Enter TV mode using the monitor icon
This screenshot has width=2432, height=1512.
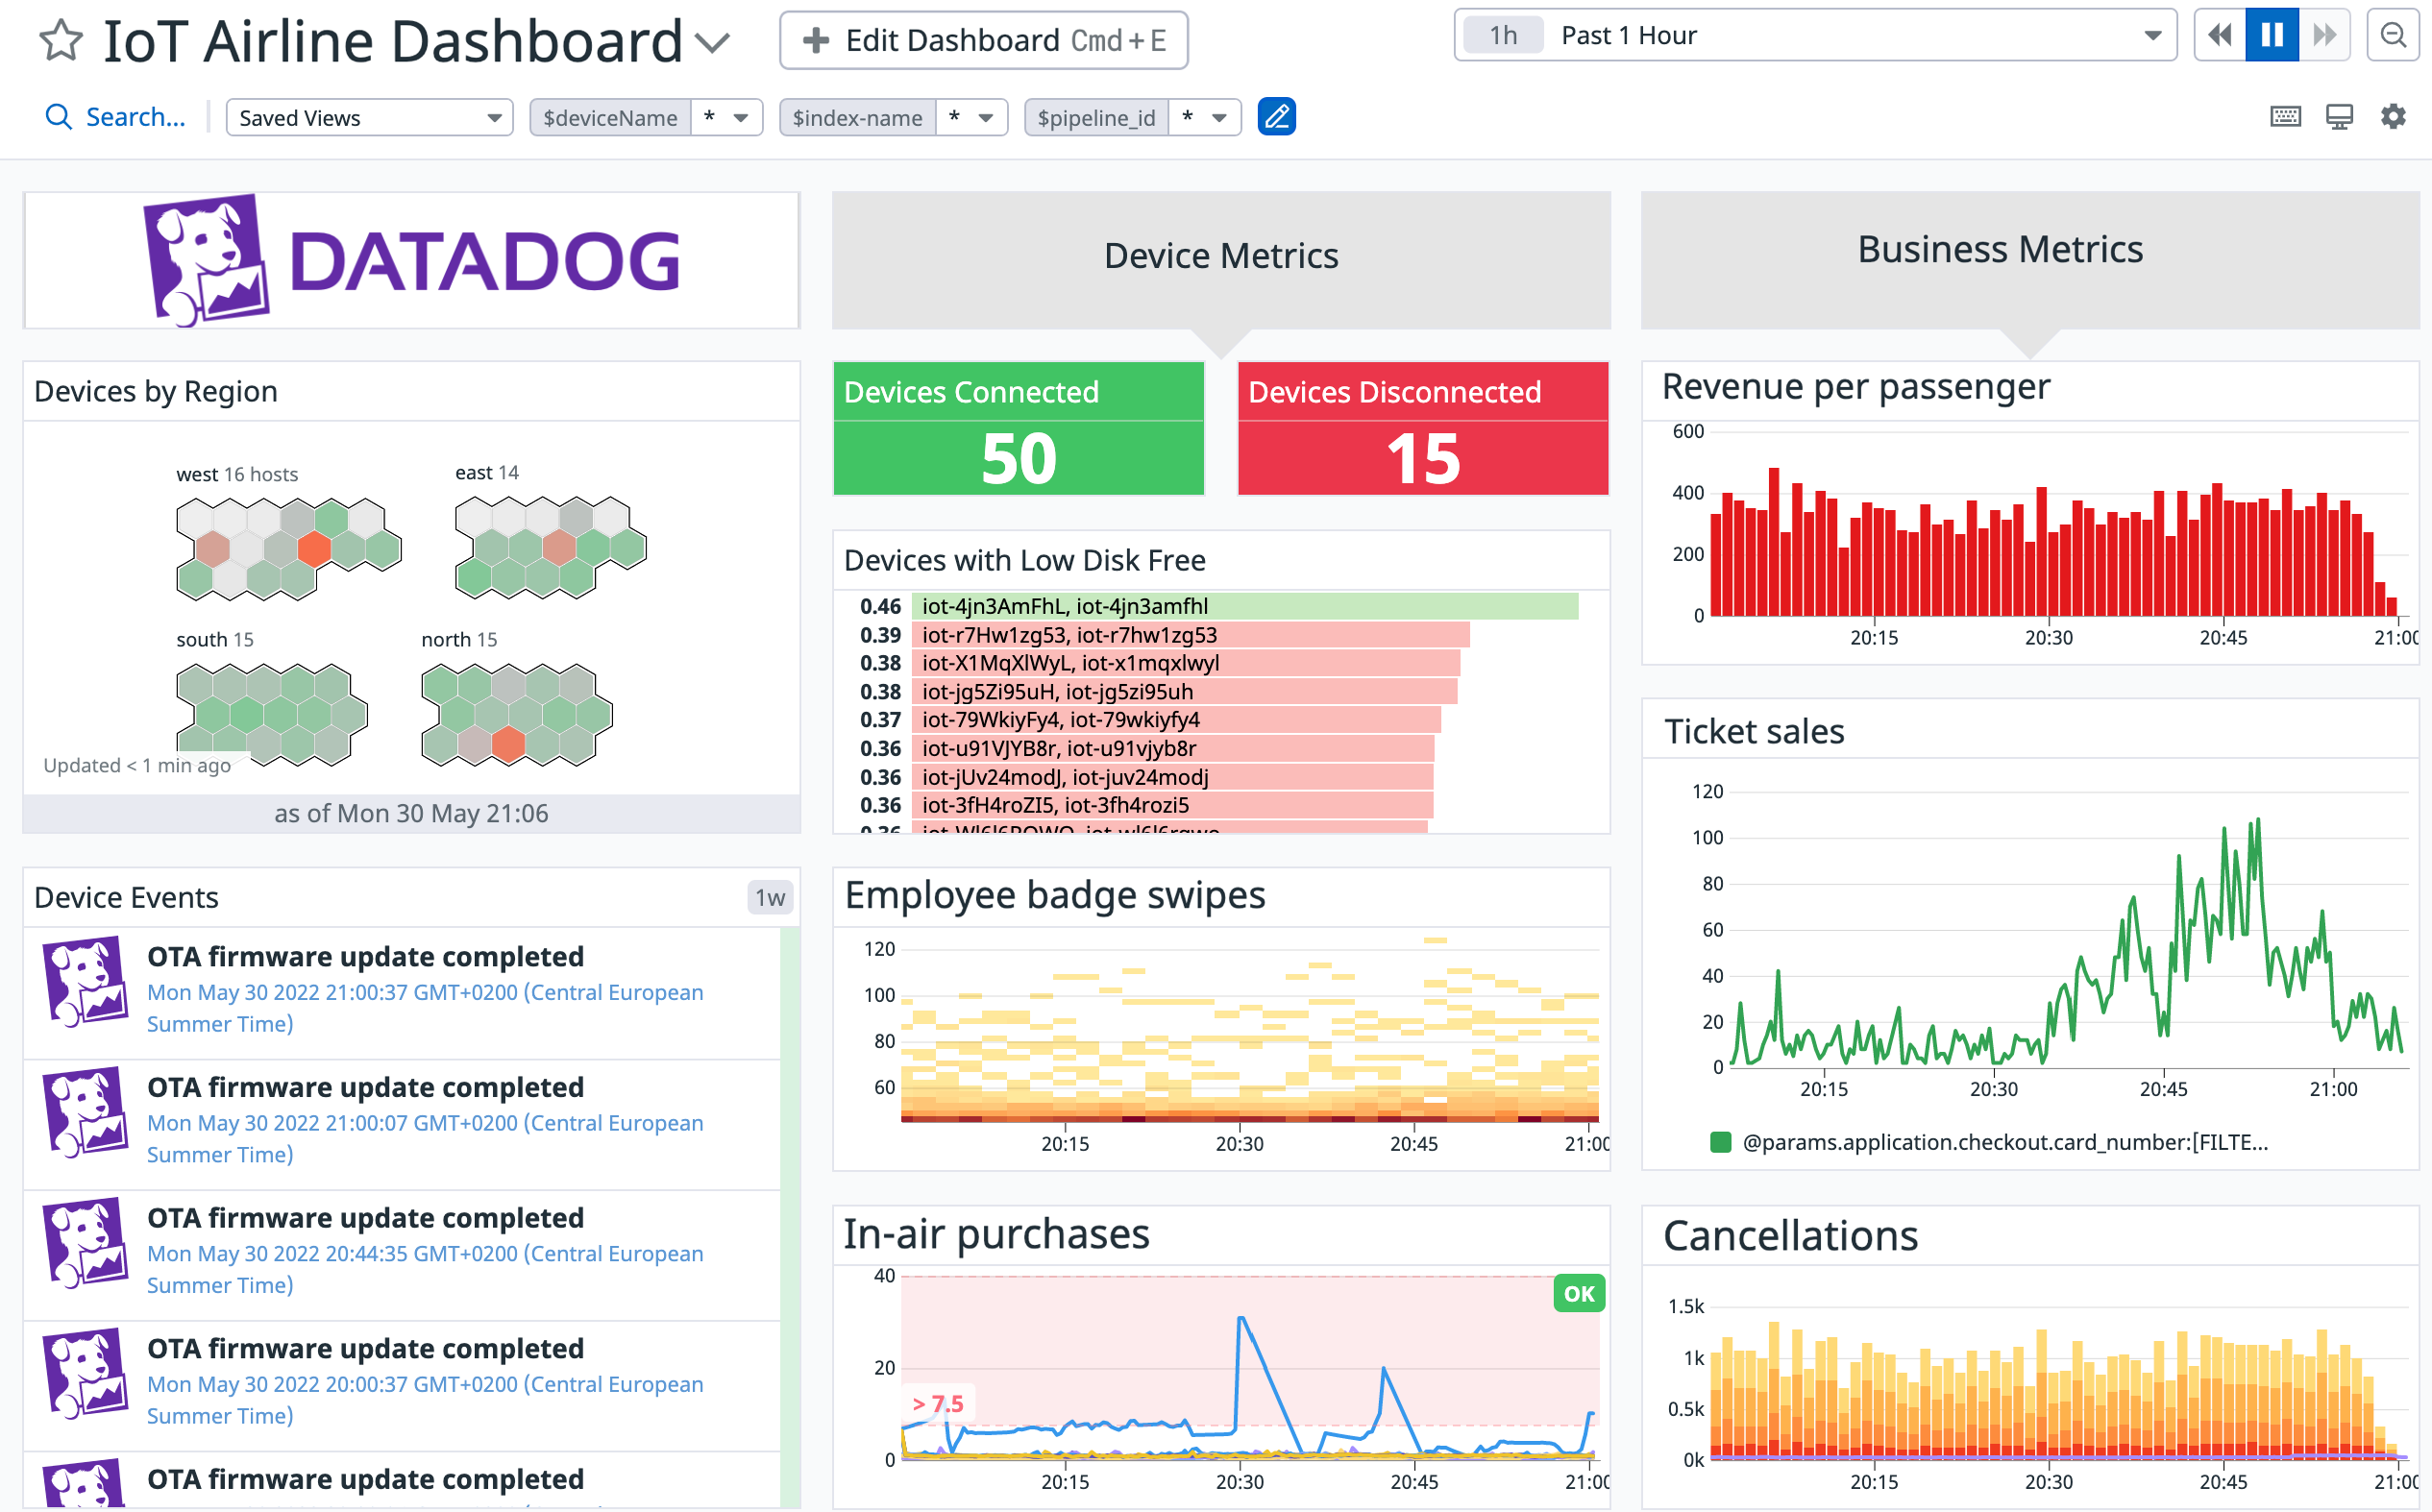(2339, 116)
